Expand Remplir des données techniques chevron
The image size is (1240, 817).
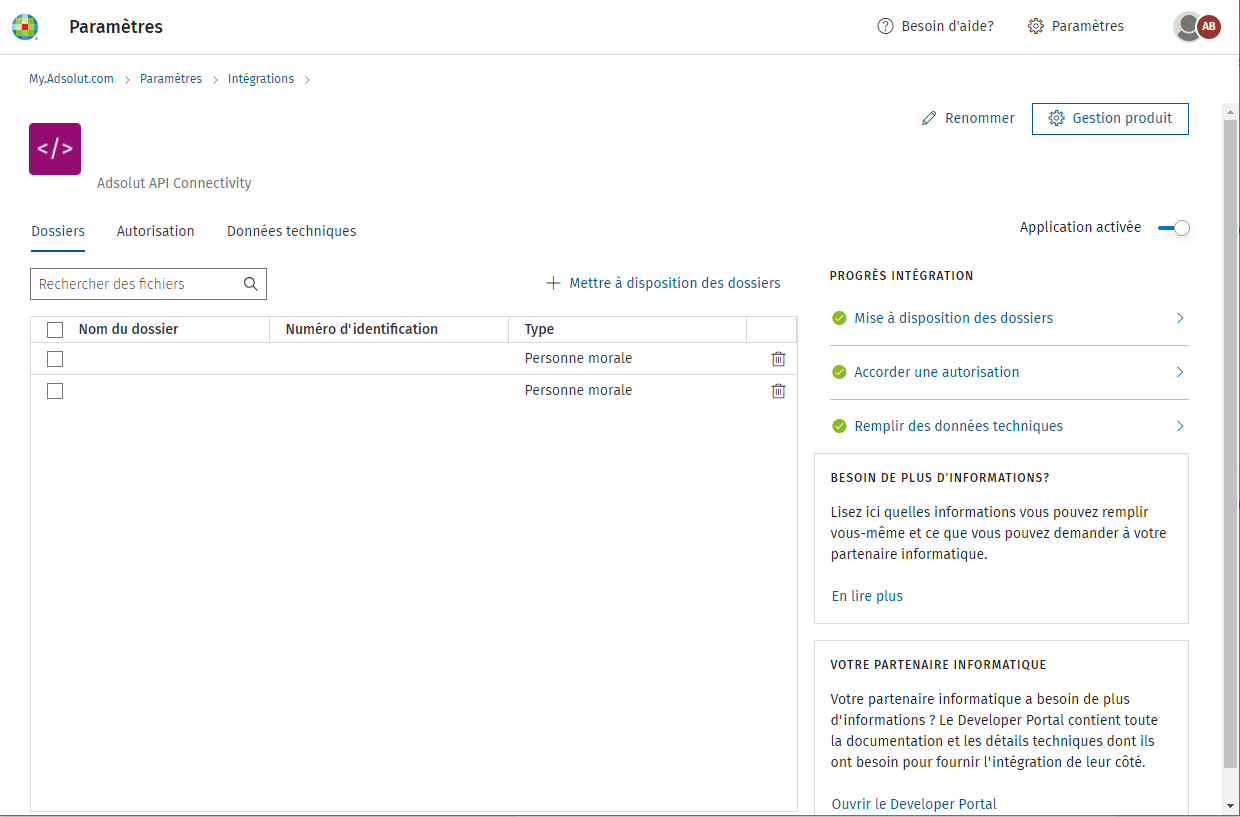pos(1180,426)
